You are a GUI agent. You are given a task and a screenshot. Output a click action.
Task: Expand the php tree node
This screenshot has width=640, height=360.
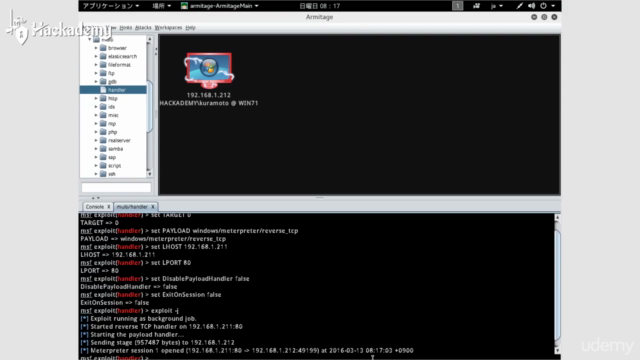point(96,132)
